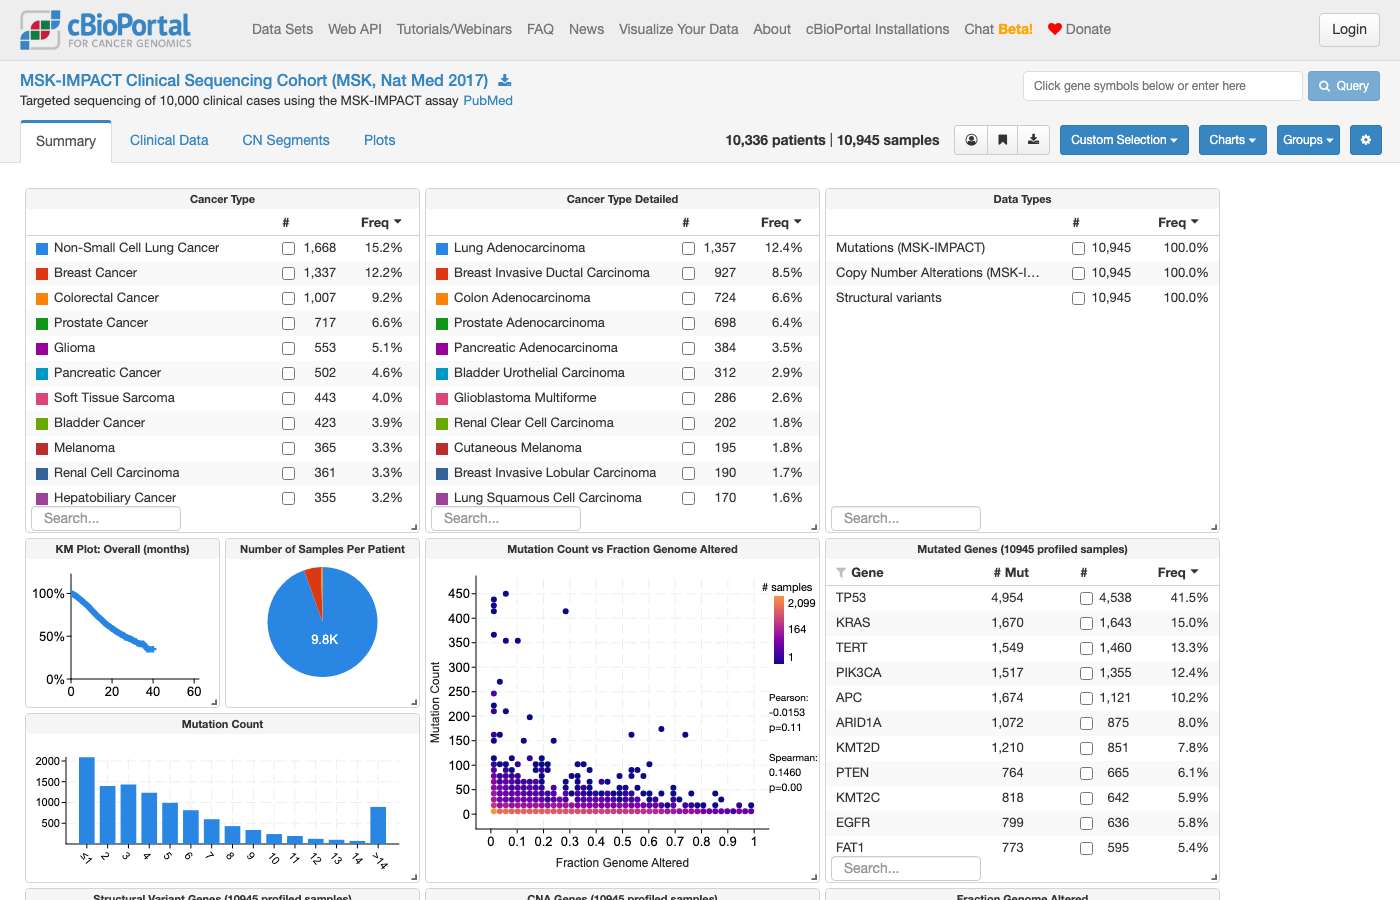This screenshot has height=900, width=1400.
Task: Open the Data Sets menu item
Action: [282, 29]
